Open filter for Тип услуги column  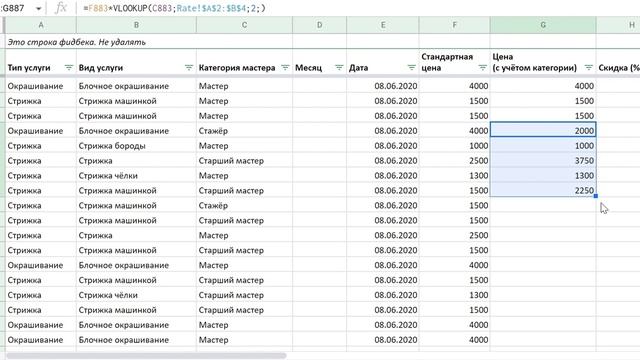tap(69, 68)
